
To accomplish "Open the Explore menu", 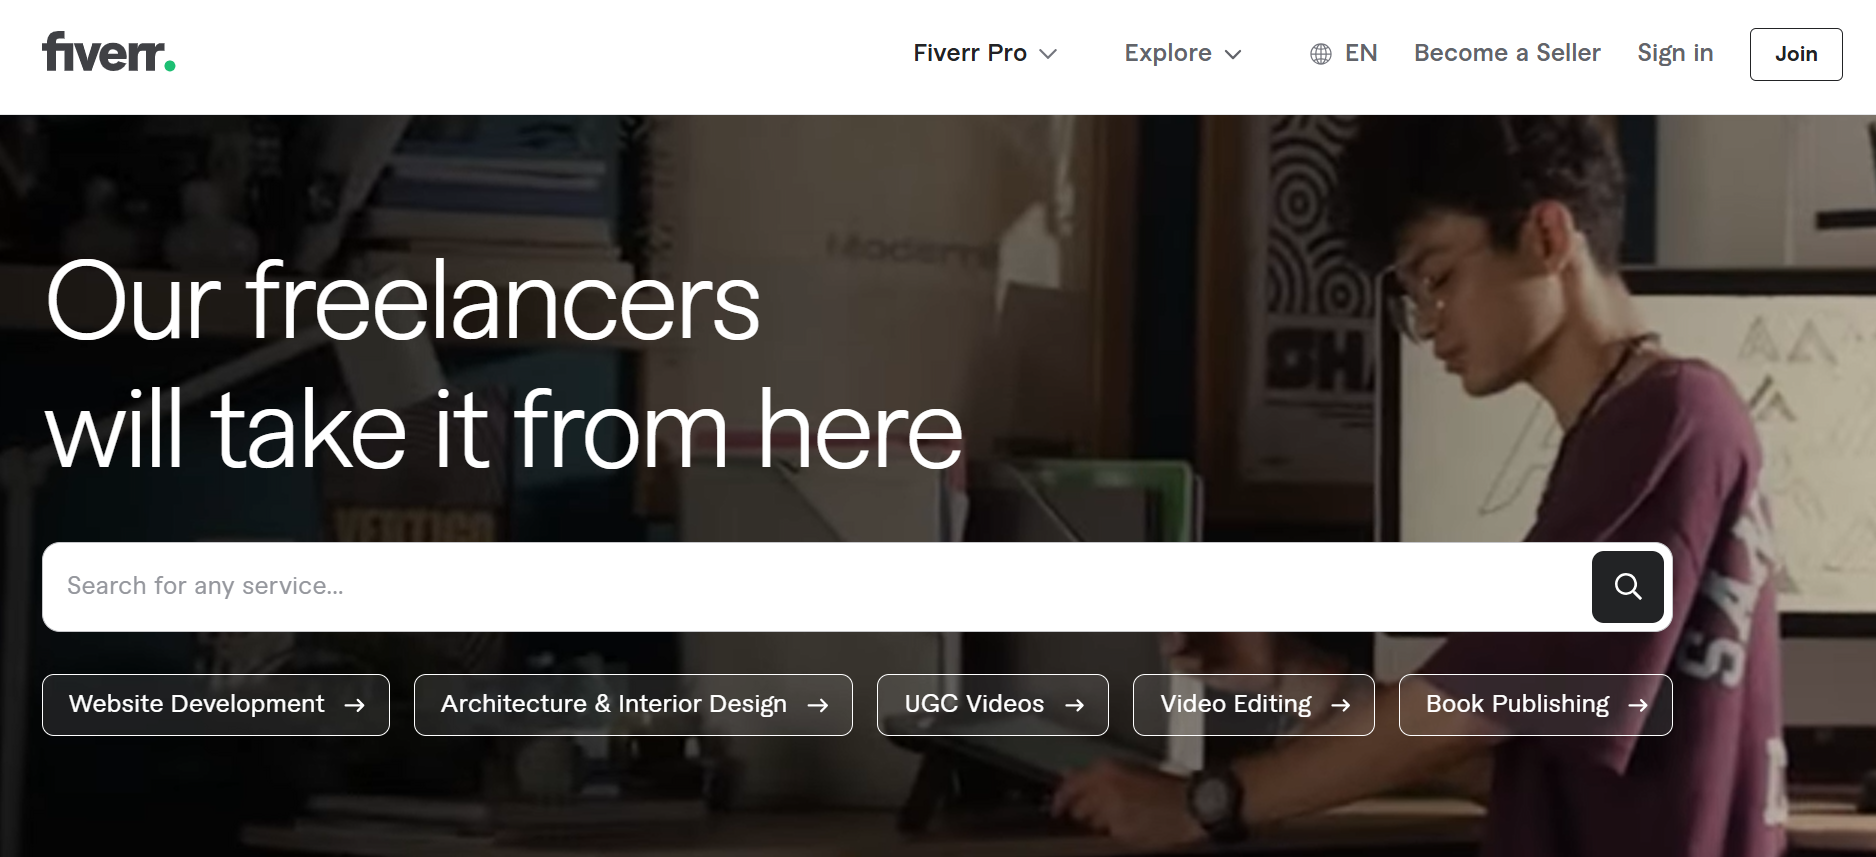I will [1183, 53].
